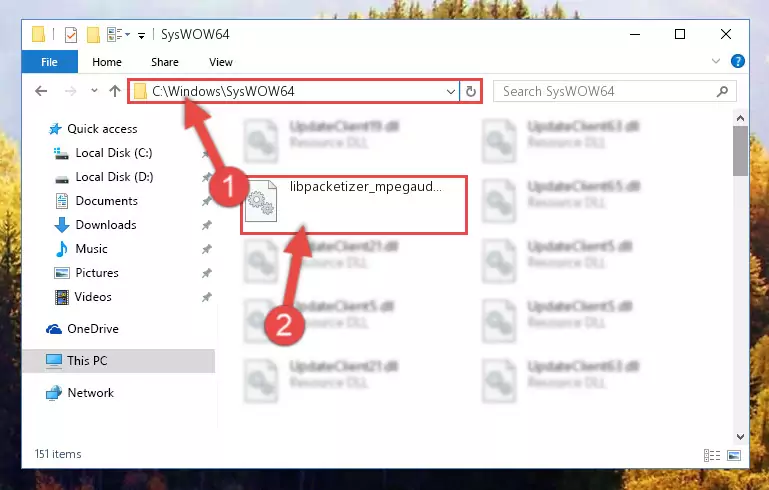Click the Pictures pin icon
Image resolution: width=769 pixels, height=490 pixels.
tap(206, 273)
